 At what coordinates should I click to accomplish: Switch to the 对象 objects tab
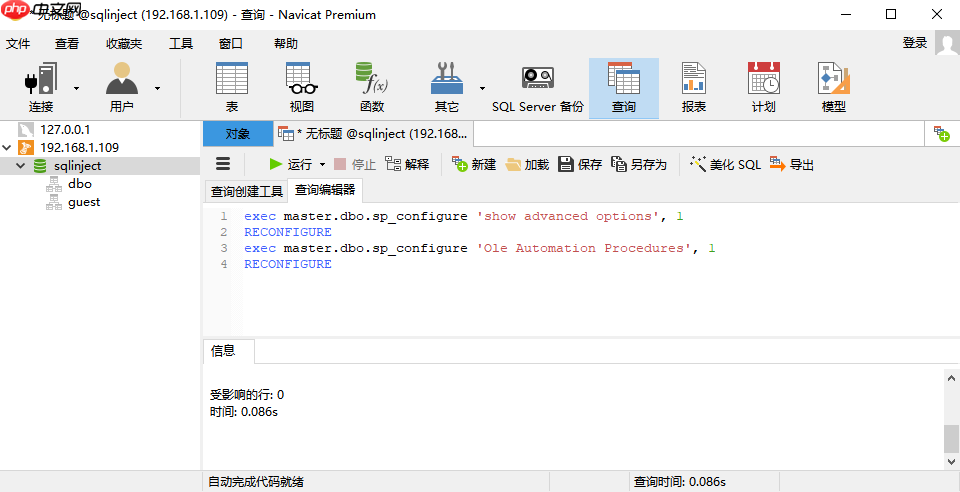238,134
